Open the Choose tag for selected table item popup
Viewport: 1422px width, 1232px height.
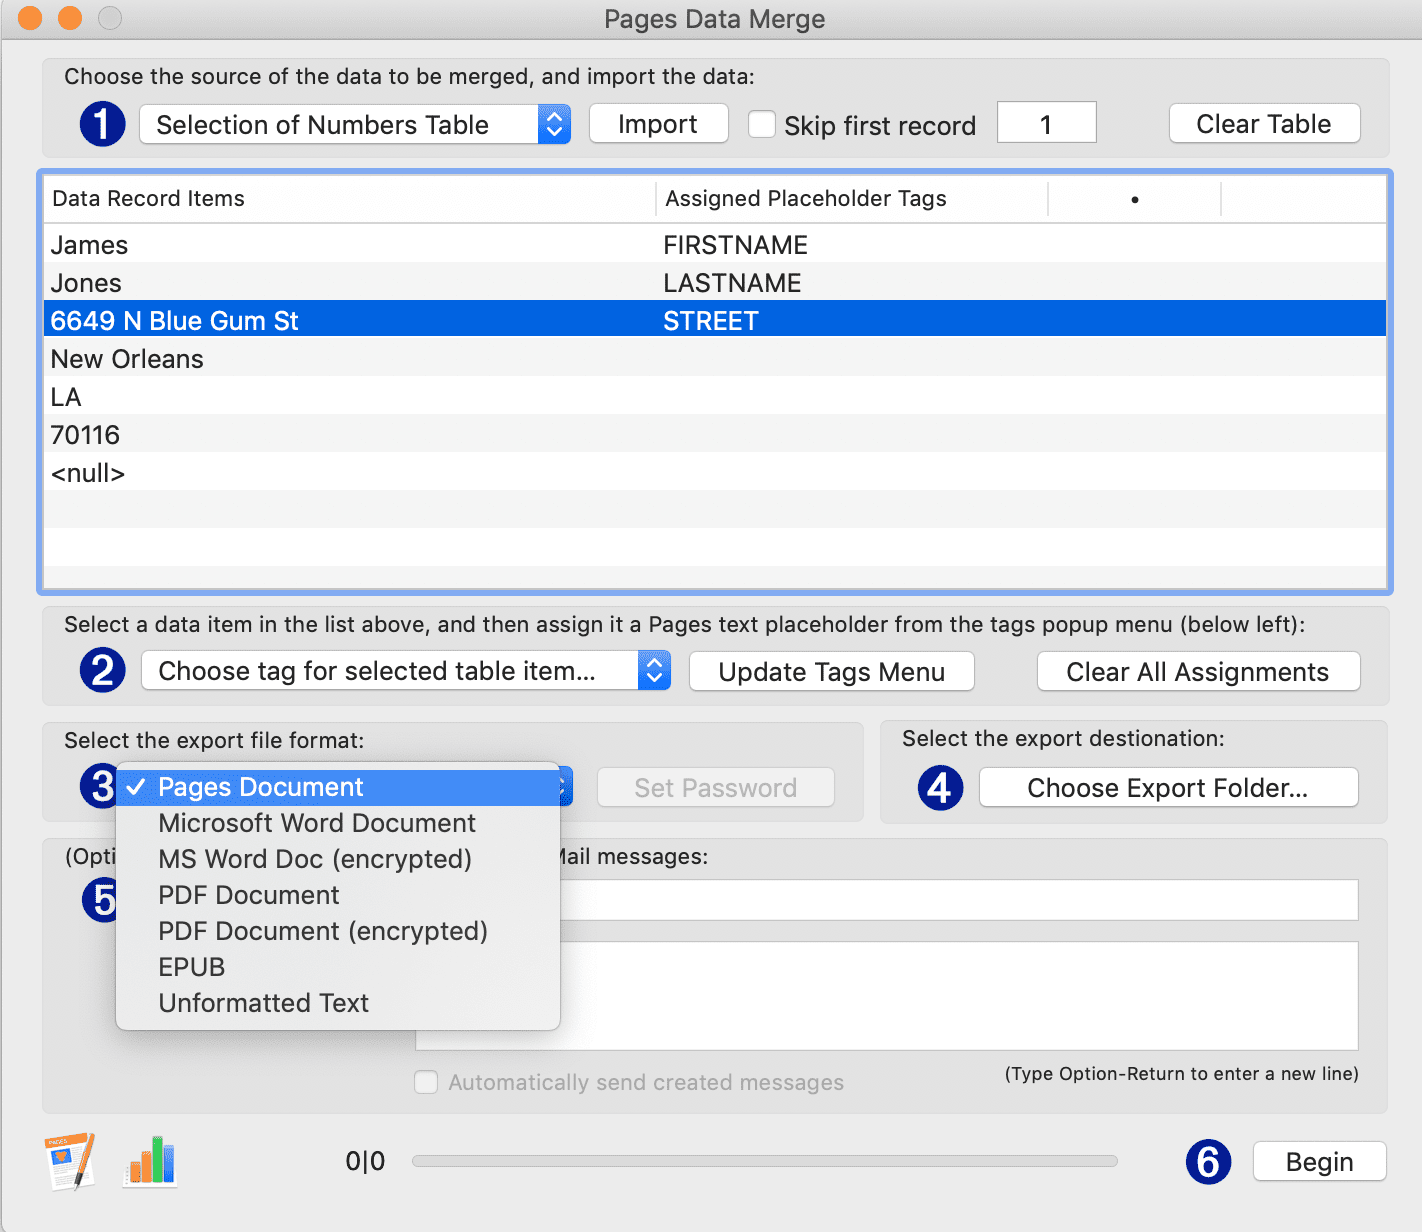[x=405, y=671]
